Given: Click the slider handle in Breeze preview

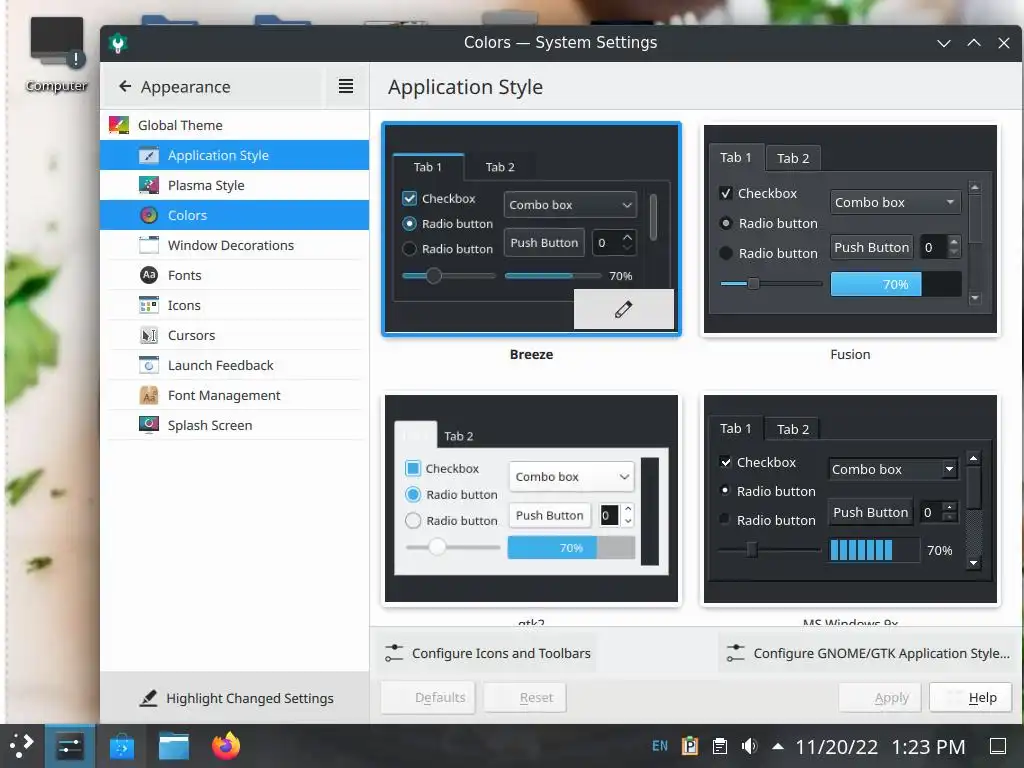Looking at the screenshot, I should [434, 276].
